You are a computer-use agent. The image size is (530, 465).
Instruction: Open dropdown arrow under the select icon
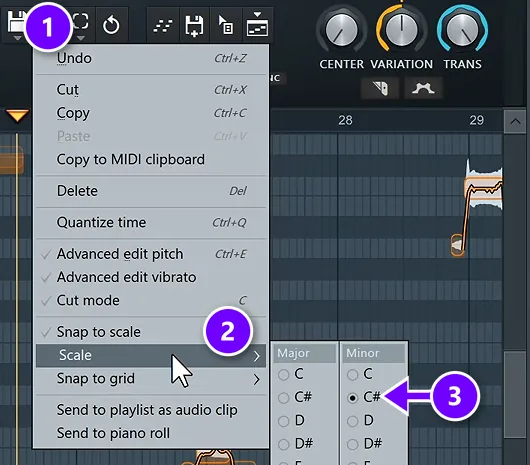[80, 38]
